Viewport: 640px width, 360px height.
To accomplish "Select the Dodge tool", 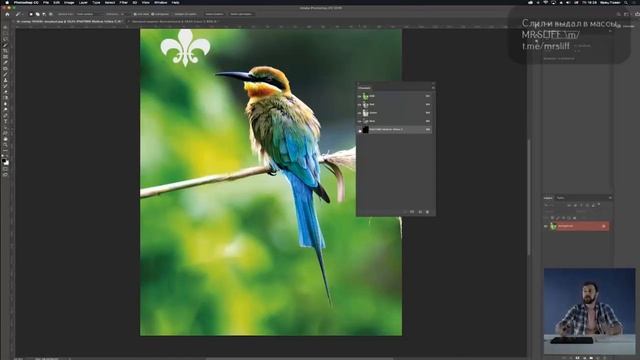I will pyautogui.click(x=5, y=109).
